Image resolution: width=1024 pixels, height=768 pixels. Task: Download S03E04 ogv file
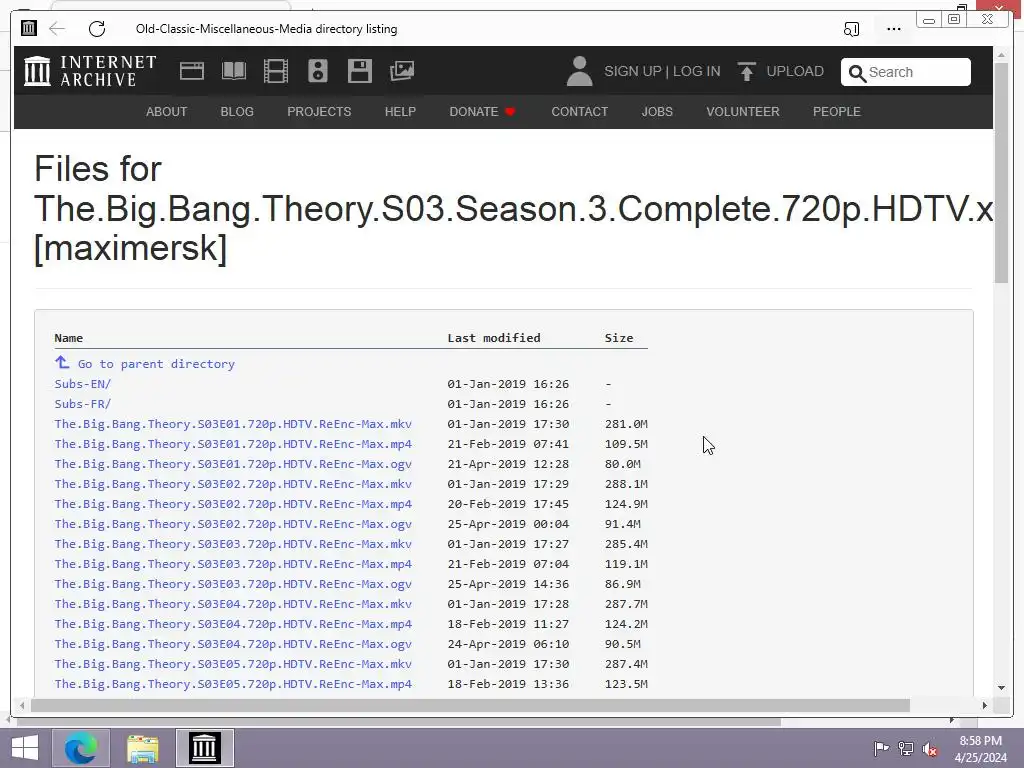tap(233, 644)
